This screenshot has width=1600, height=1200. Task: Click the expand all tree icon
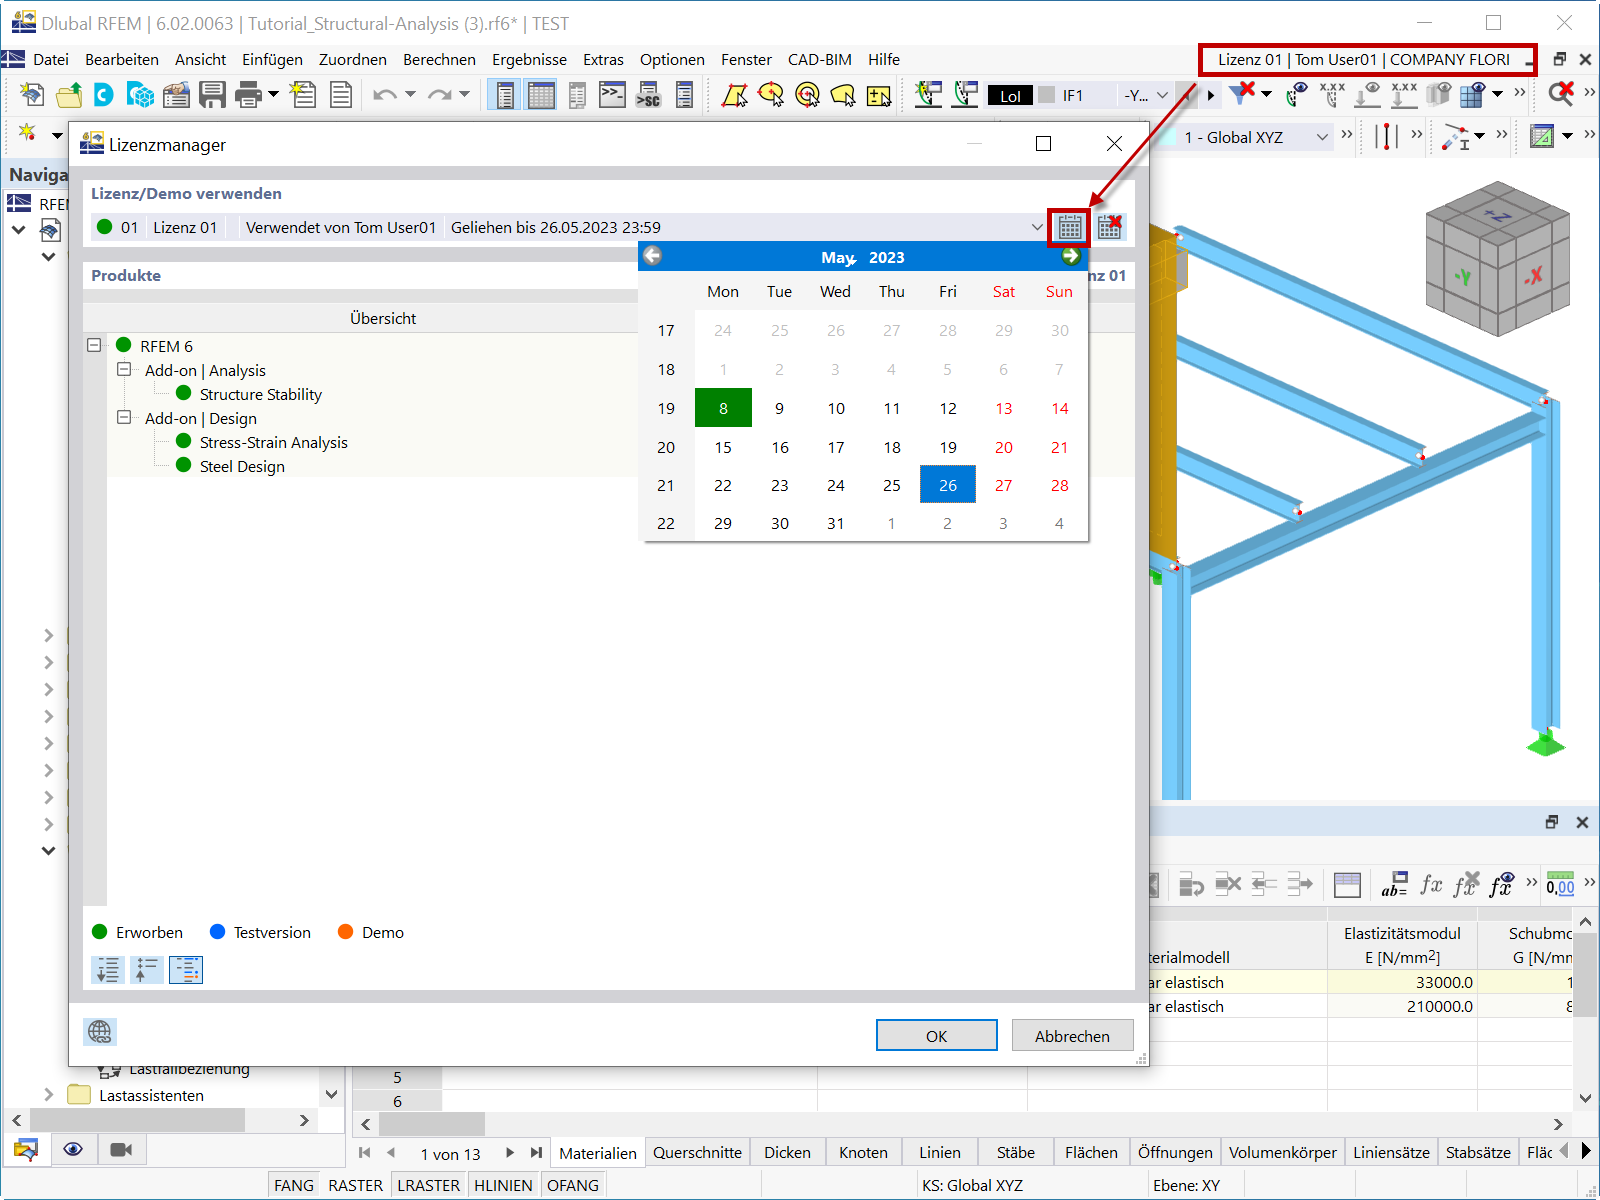click(x=107, y=969)
